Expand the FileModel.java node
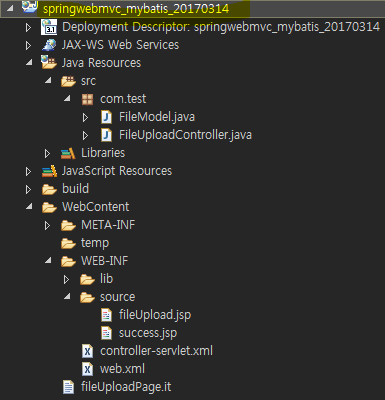The height and width of the screenshot is (400, 385). (x=85, y=117)
